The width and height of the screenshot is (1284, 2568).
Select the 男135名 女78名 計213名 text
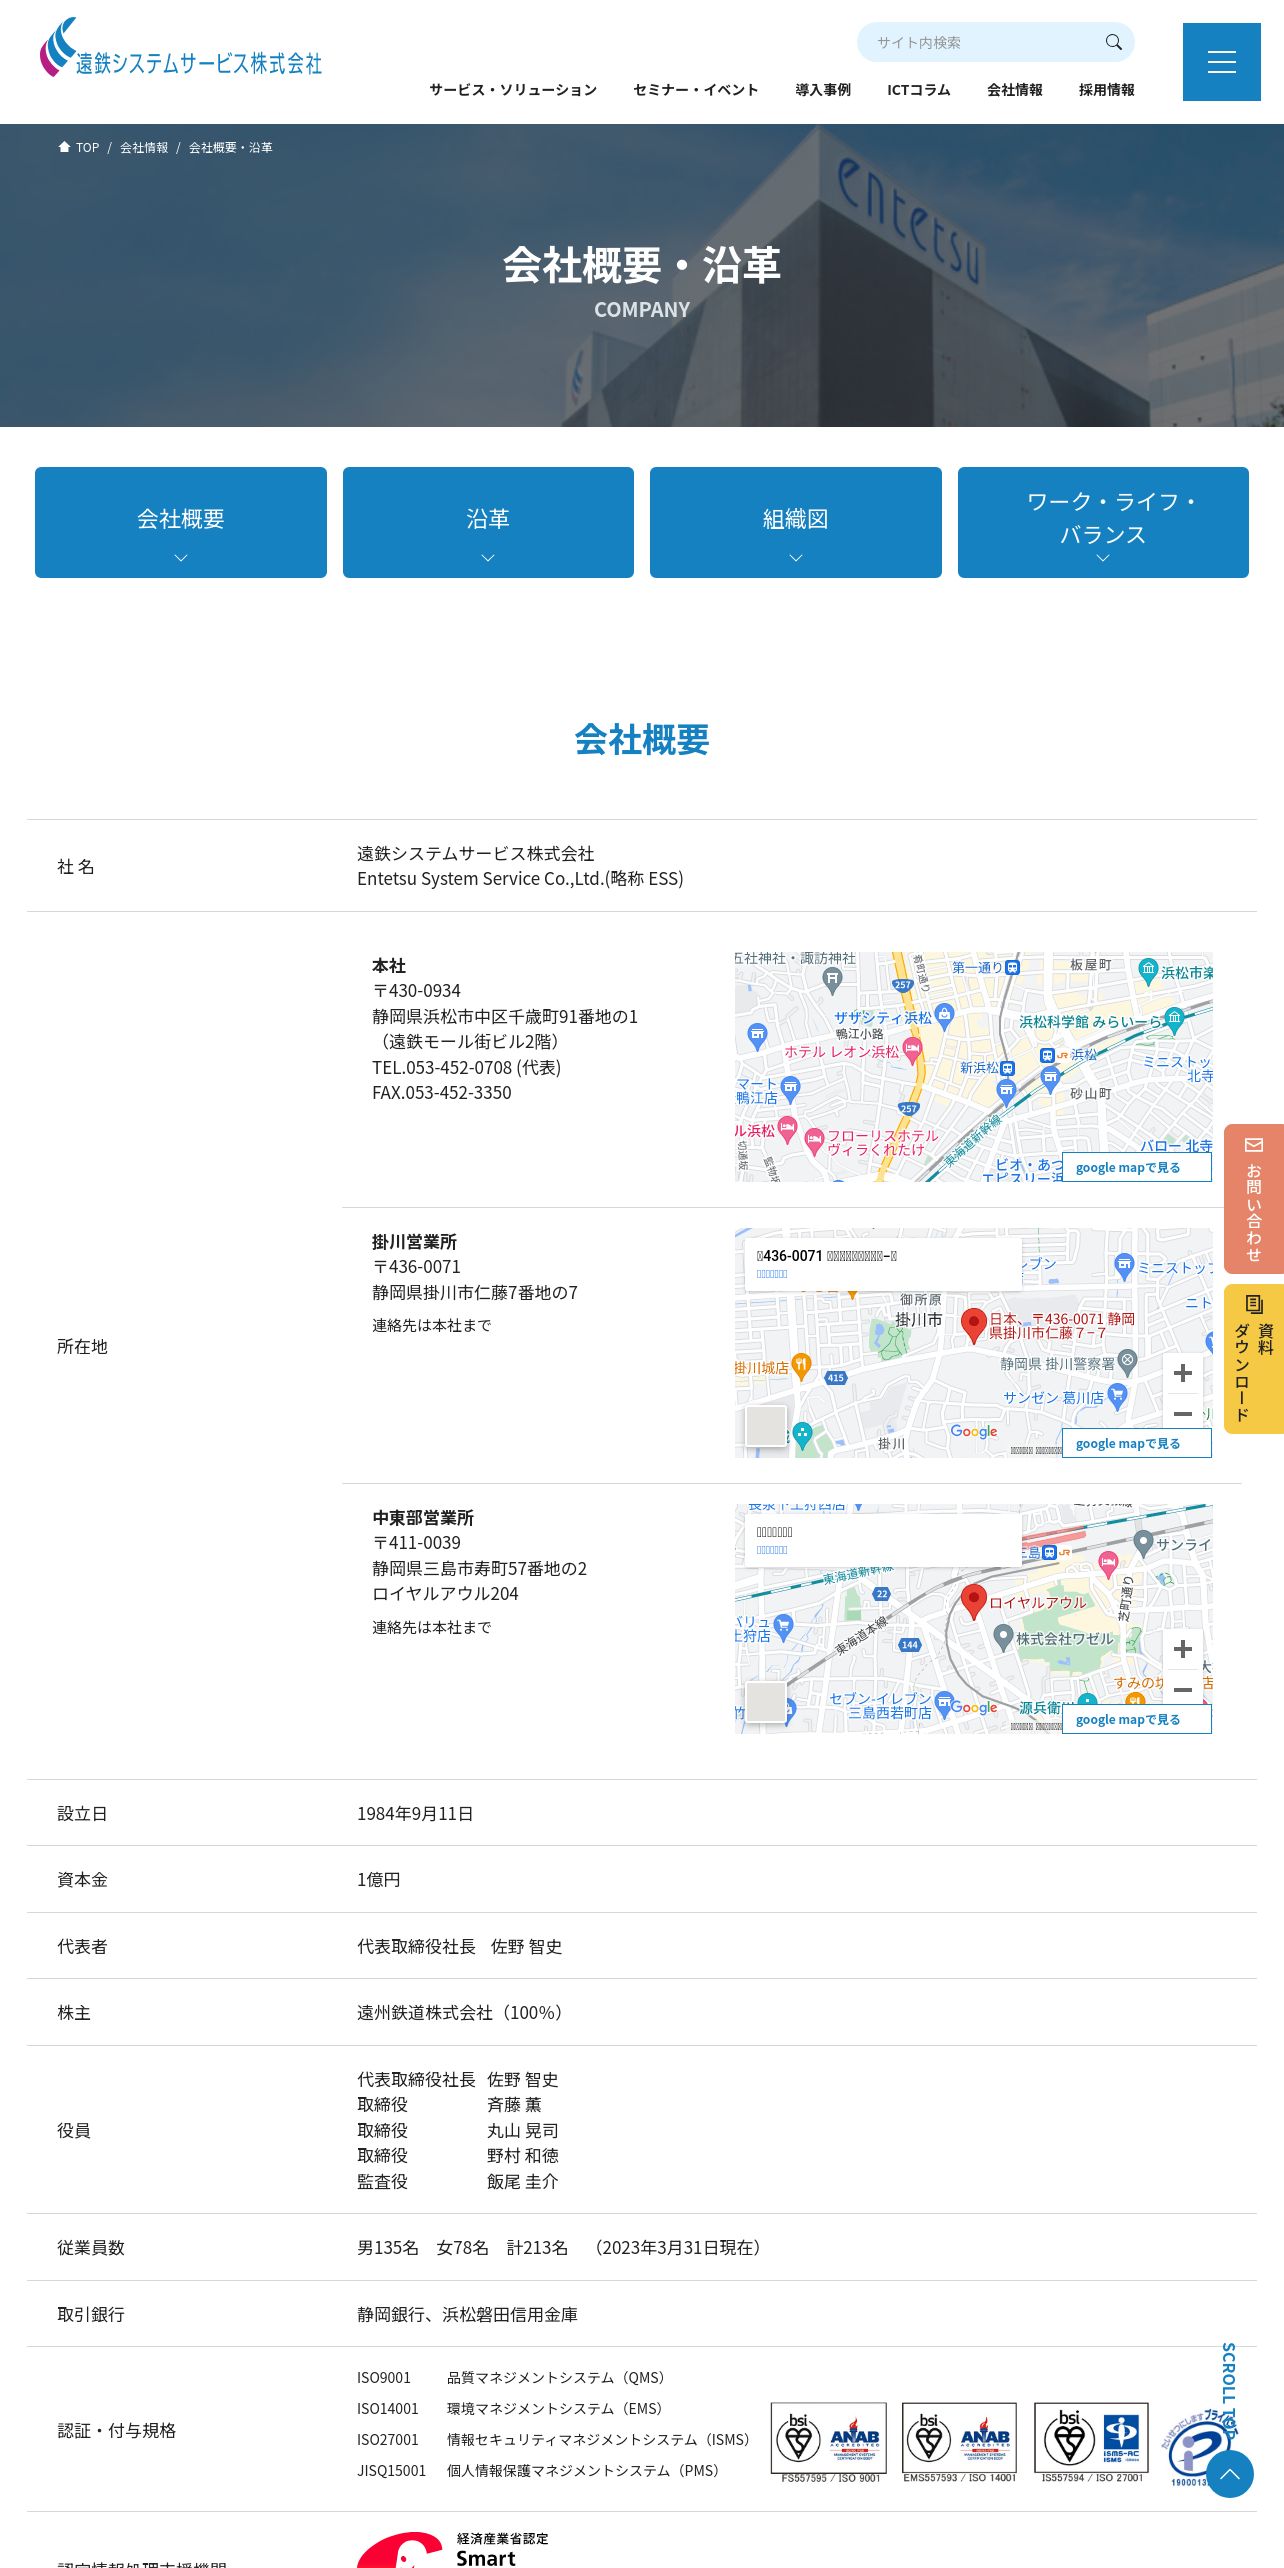tap(462, 2247)
